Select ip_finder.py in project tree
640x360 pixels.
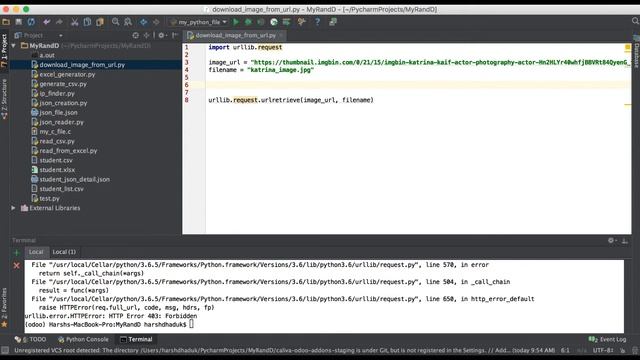point(53,93)
